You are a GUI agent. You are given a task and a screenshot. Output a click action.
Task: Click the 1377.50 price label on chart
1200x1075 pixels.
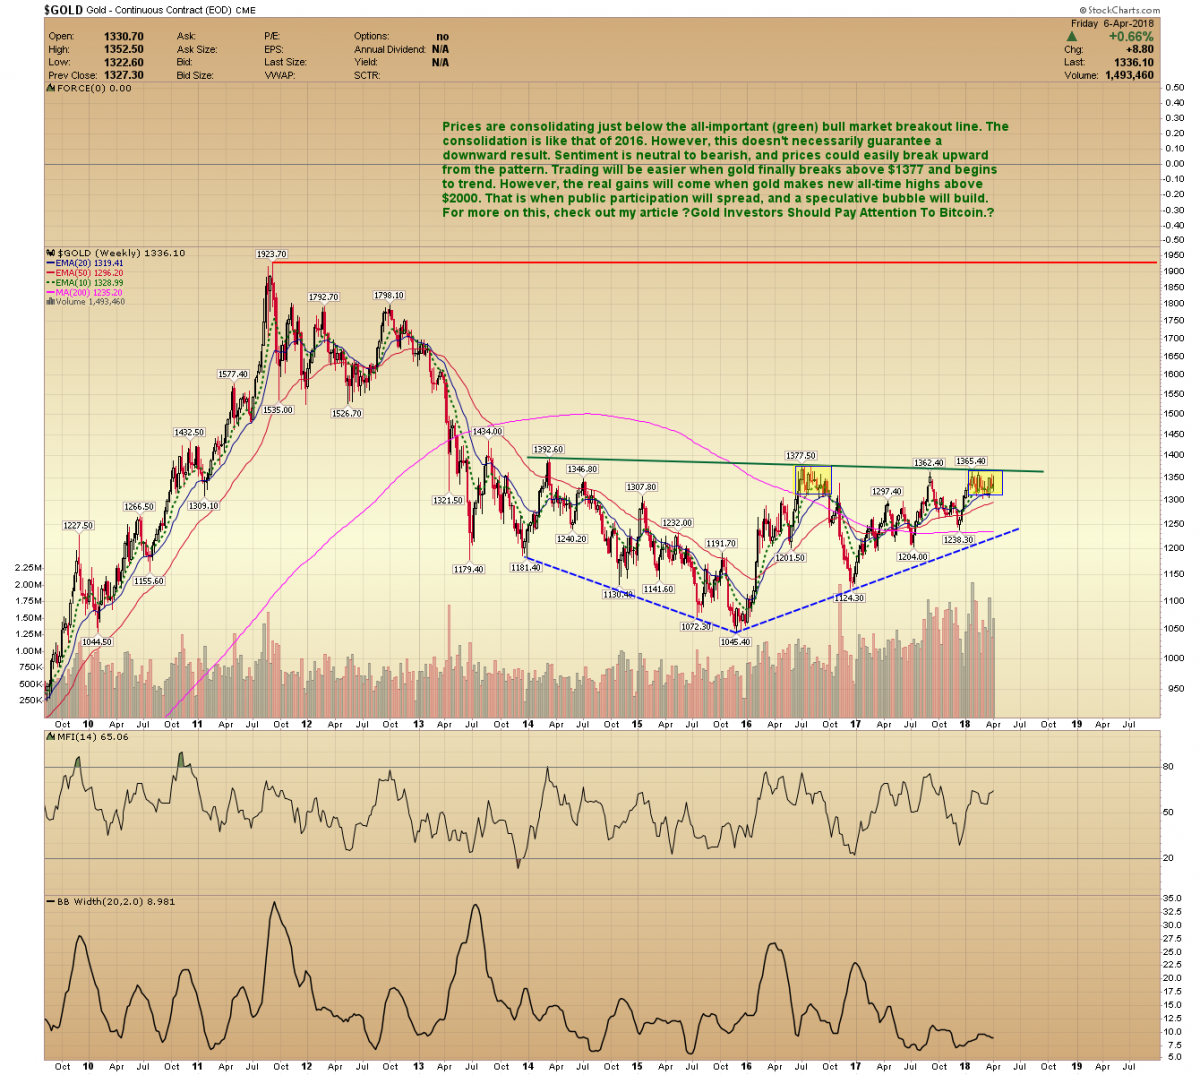pyautogui.click(x=801, y=456)
